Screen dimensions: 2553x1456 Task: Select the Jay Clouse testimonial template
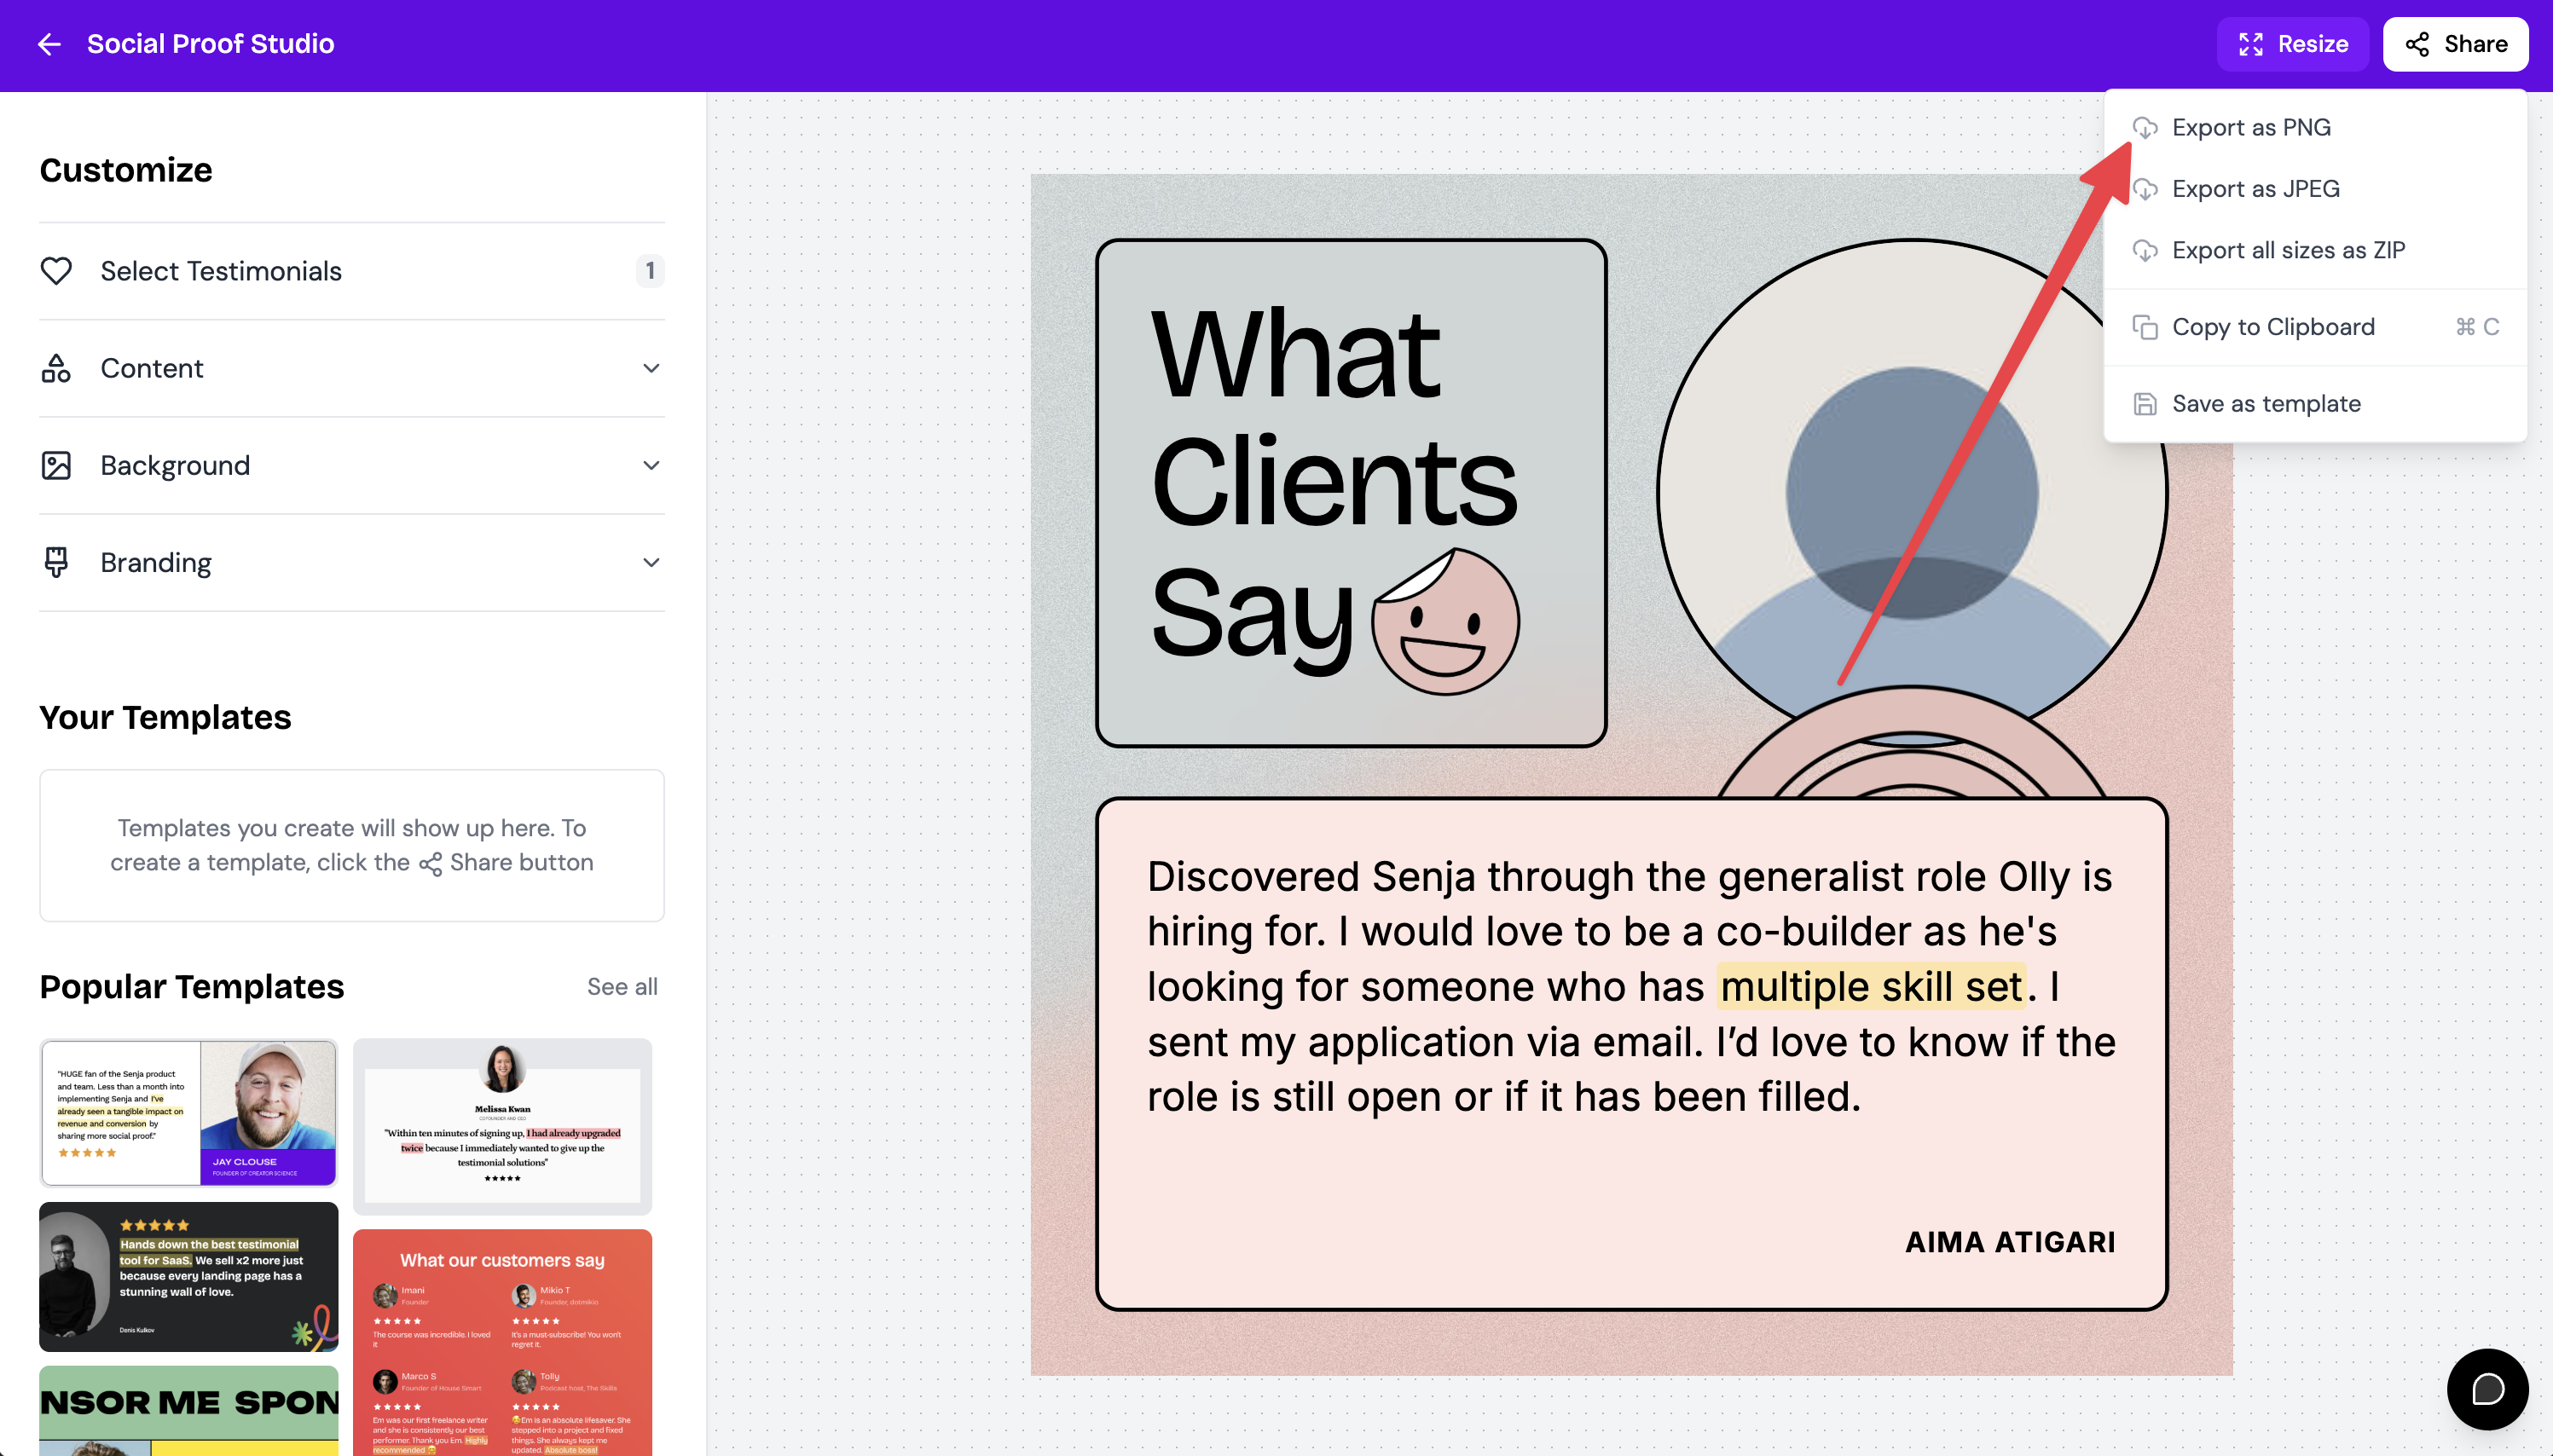pyautogui.click(x=188, y=1112)
